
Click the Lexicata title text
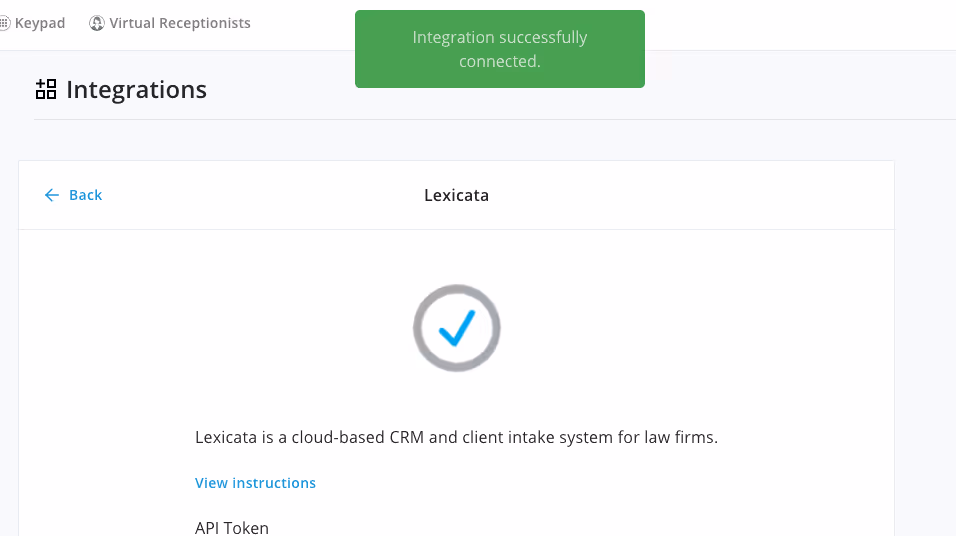[457, 195]
